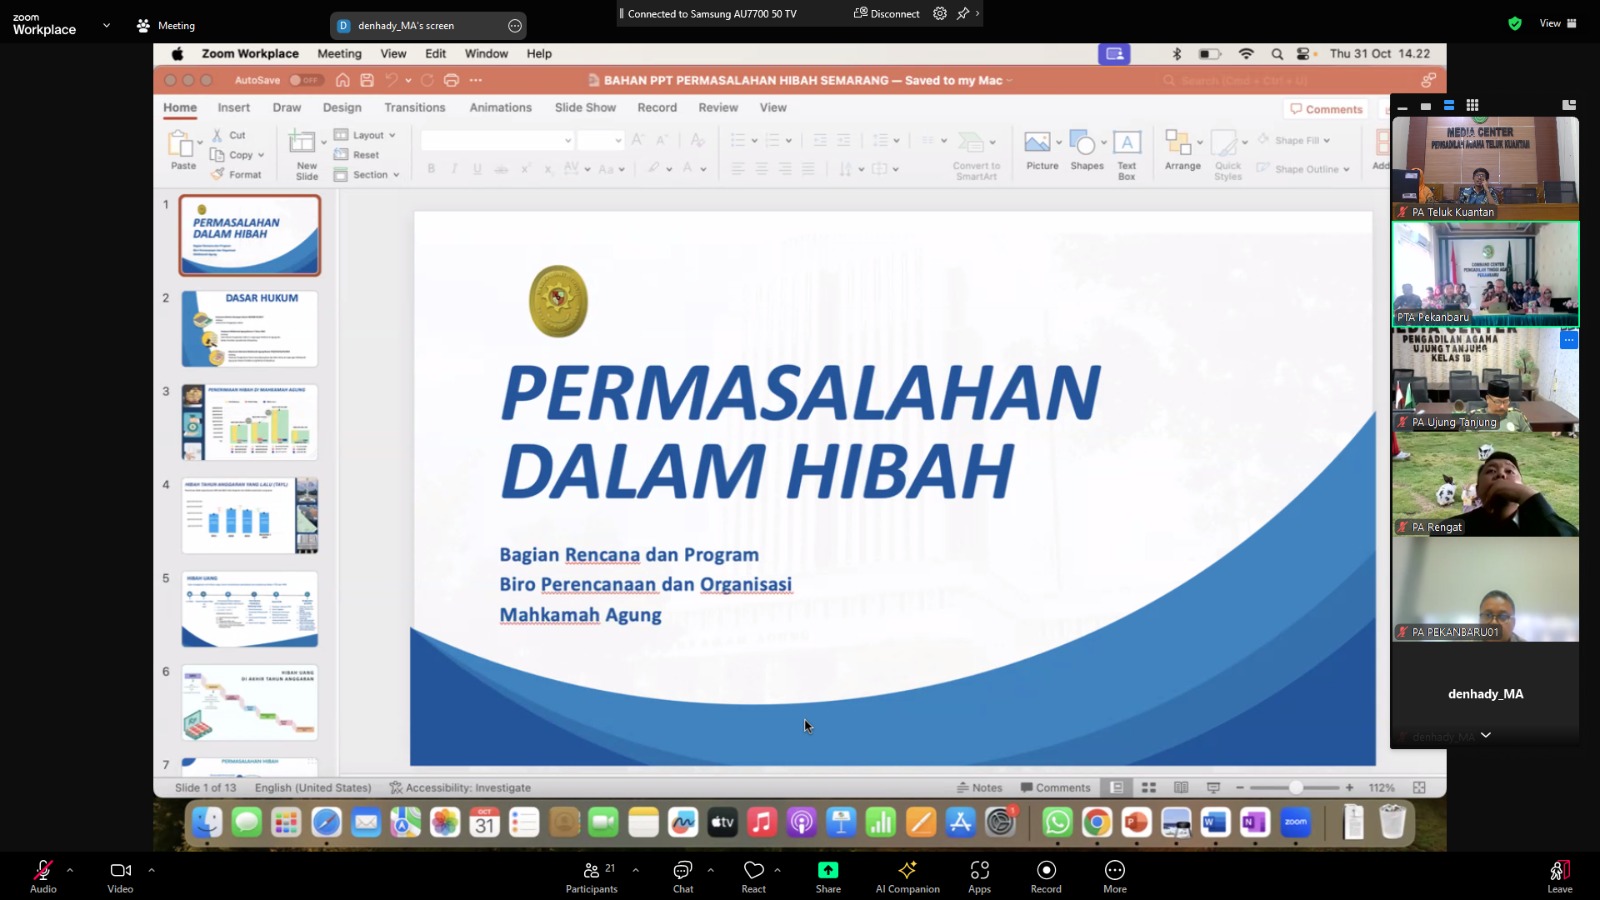Click Disconnect from Samsung TV
Screen dimensions: 1600x900
(x=886, y=13)
